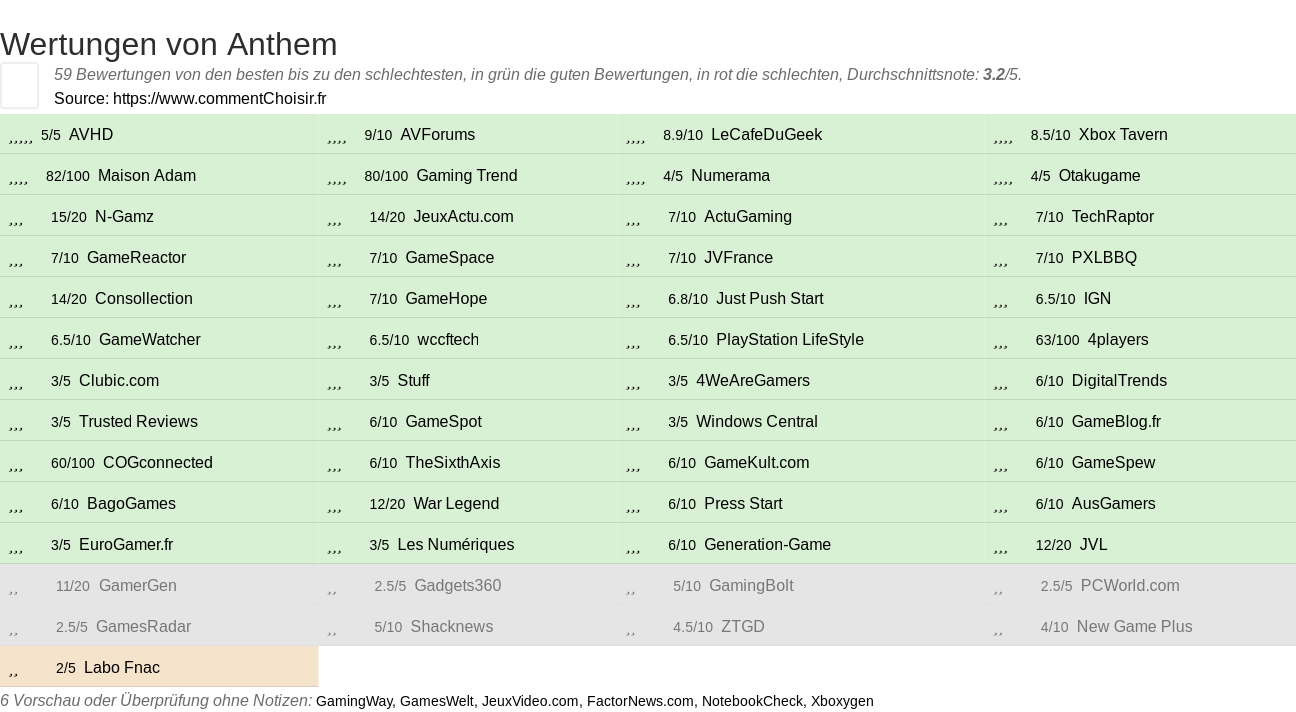Open GamingWay preview link
Image resolution: width=1296 pixels, height=712 pixels.
[x=354, y=702]
